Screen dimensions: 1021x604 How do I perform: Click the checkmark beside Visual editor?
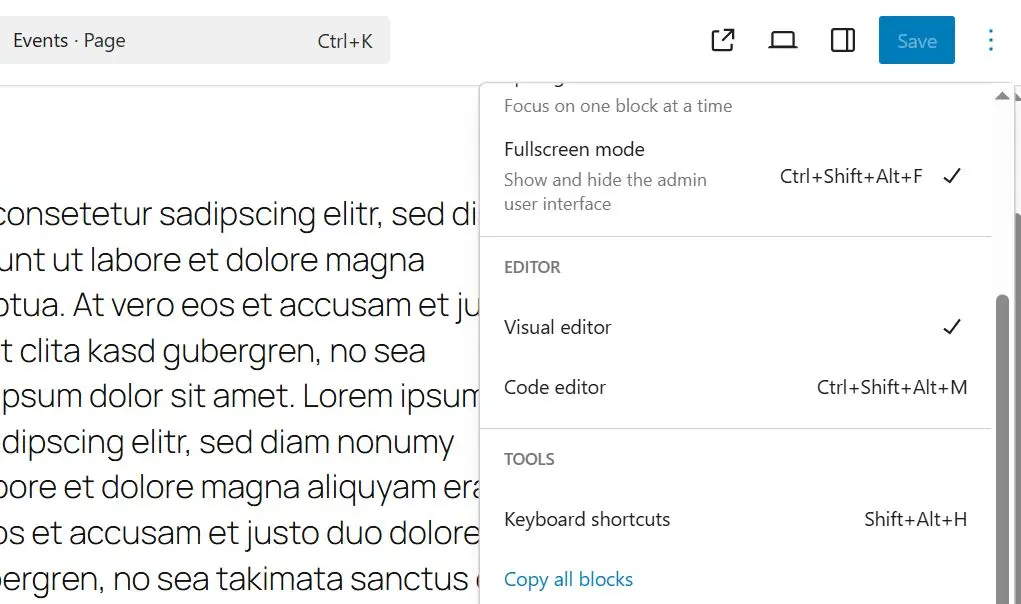(x=951, y=327)
